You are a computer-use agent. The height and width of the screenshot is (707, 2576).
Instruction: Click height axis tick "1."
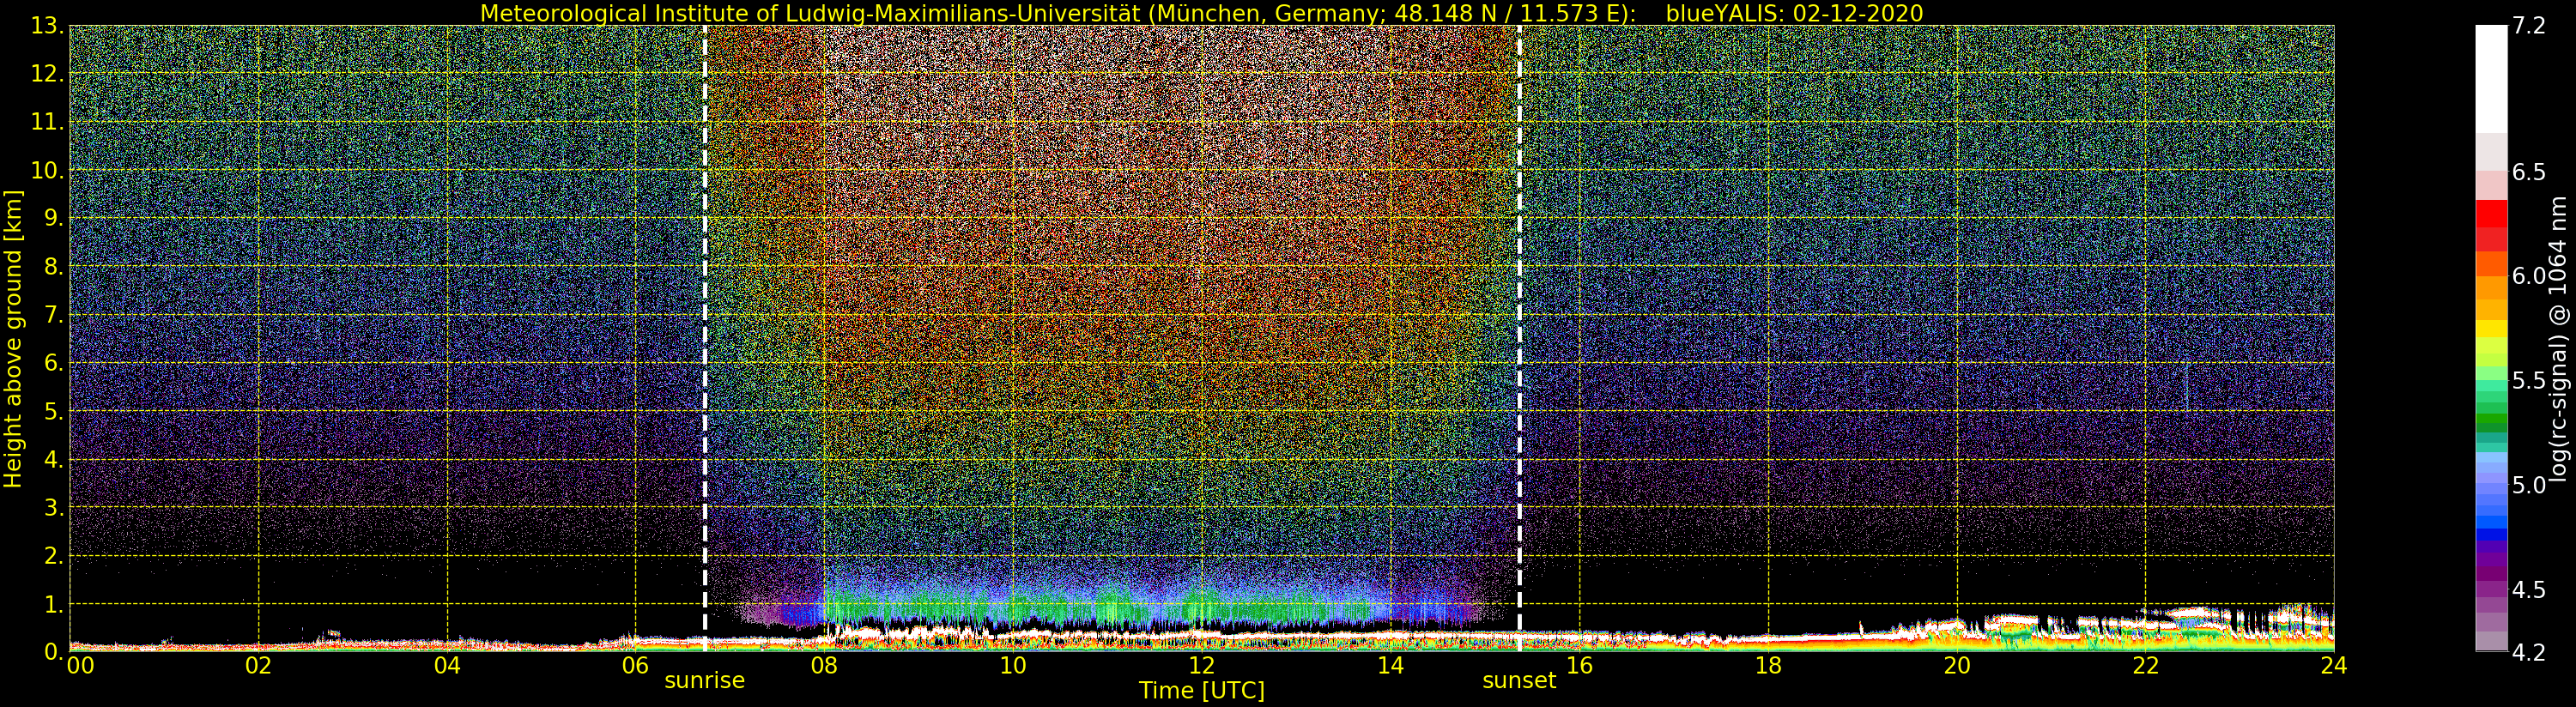(x=53, y=604)
